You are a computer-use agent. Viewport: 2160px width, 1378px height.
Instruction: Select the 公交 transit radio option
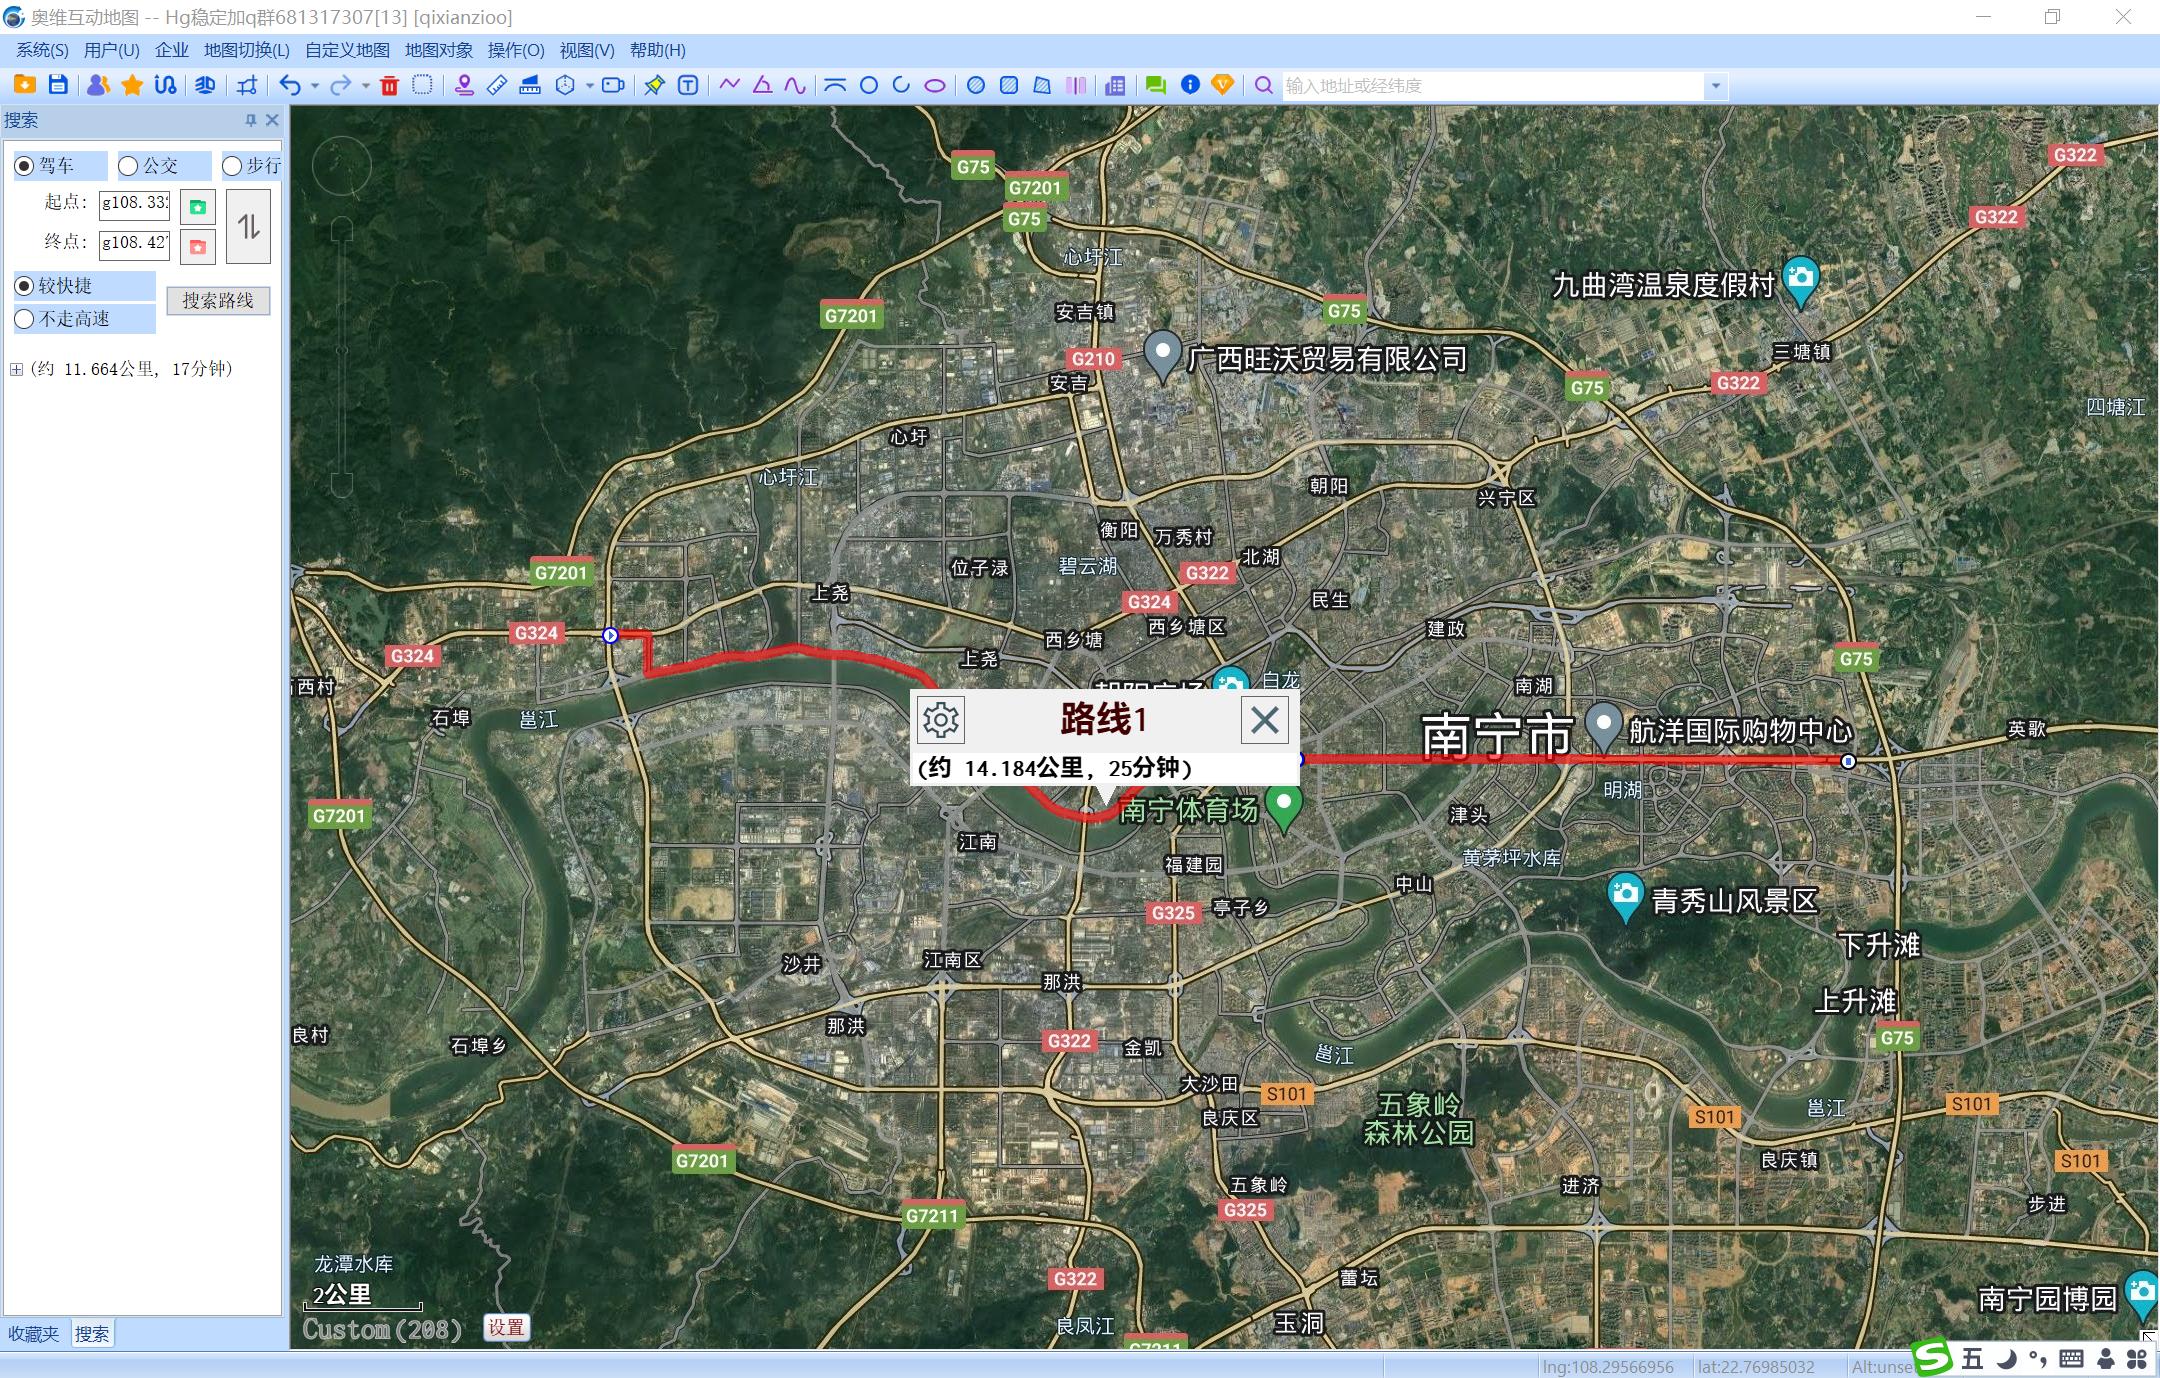(129, 166)
